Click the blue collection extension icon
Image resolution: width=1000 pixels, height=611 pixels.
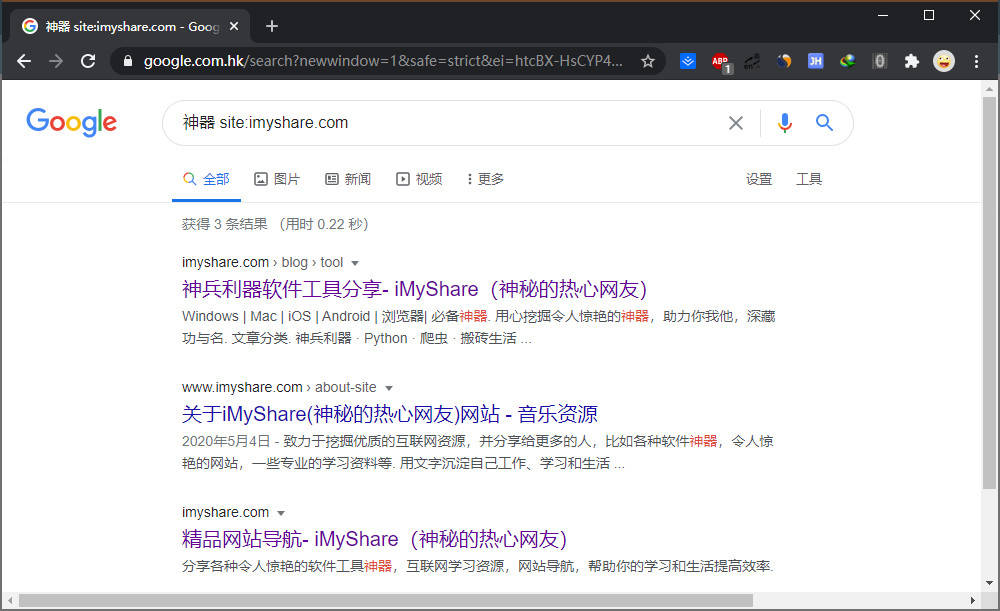click(688, 61)
